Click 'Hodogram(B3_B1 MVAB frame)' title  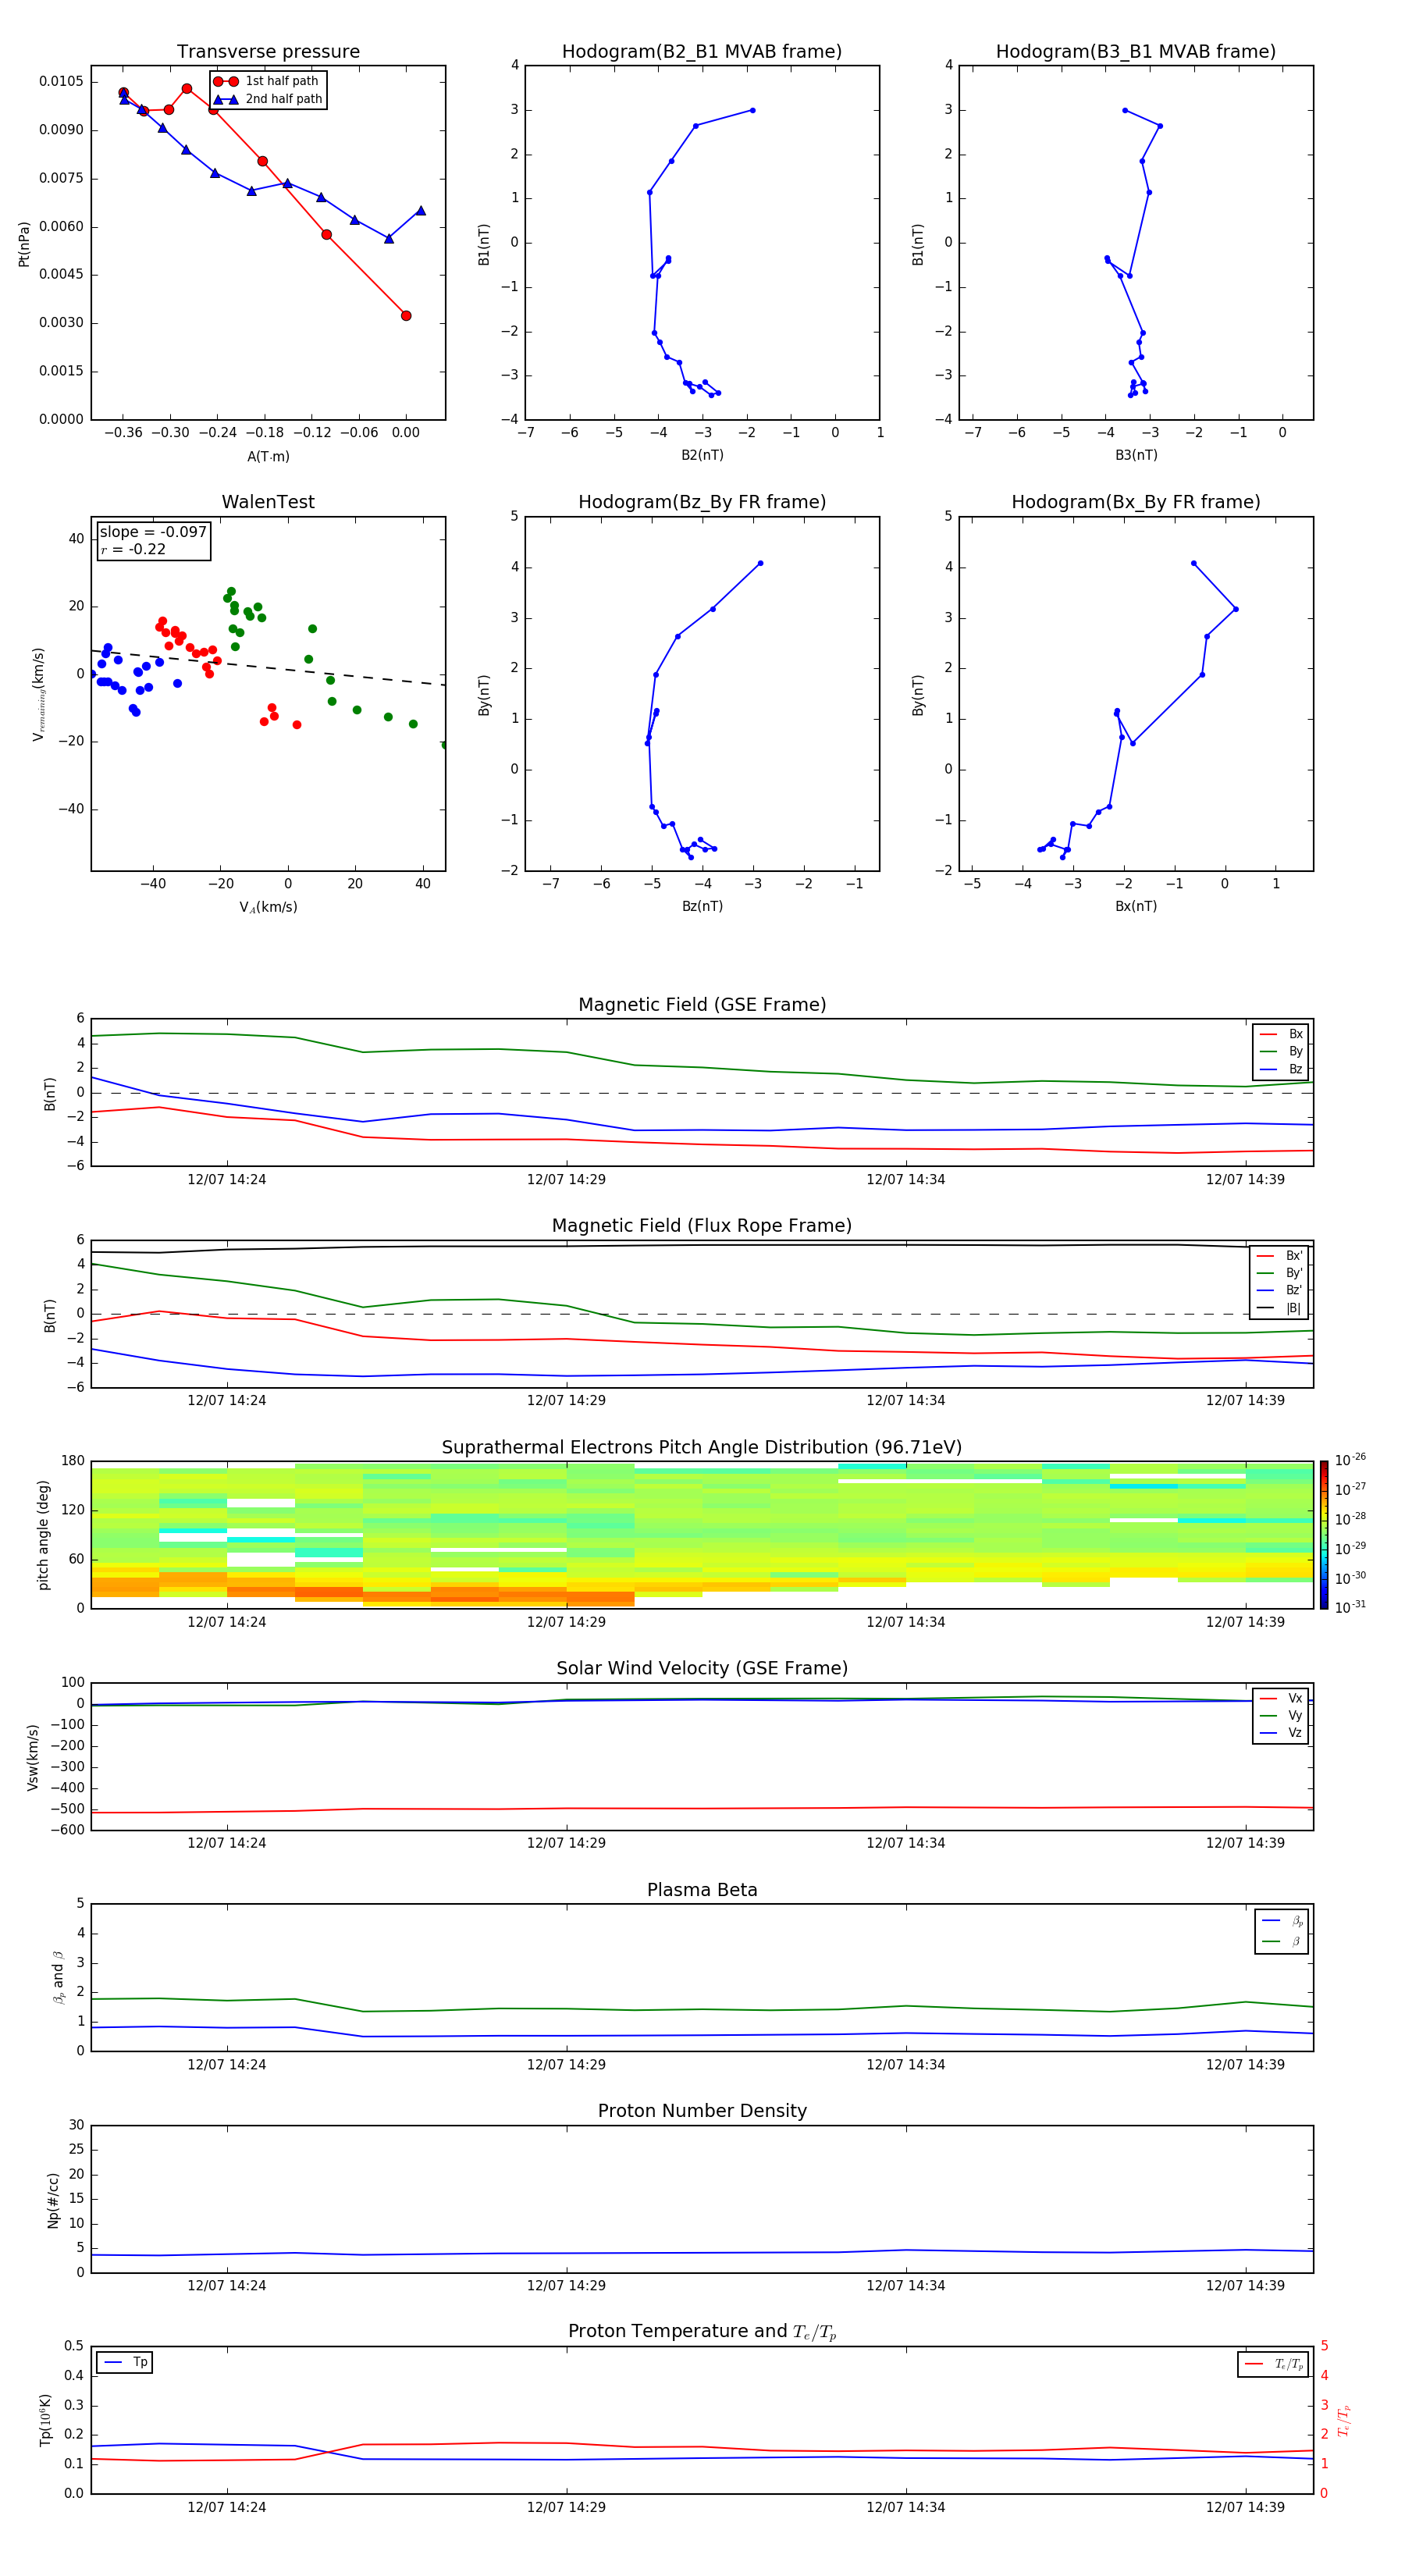(x=1136, y=52)
